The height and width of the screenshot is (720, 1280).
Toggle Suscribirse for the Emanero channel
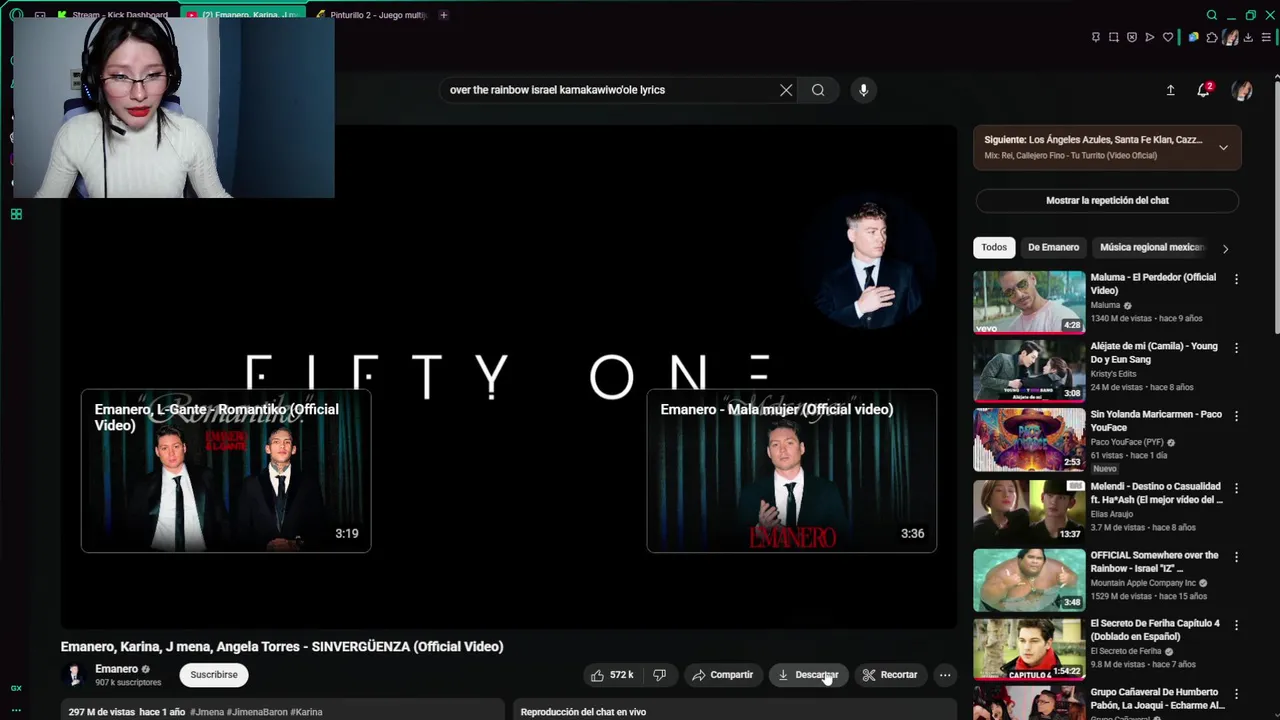pos(214,675)
